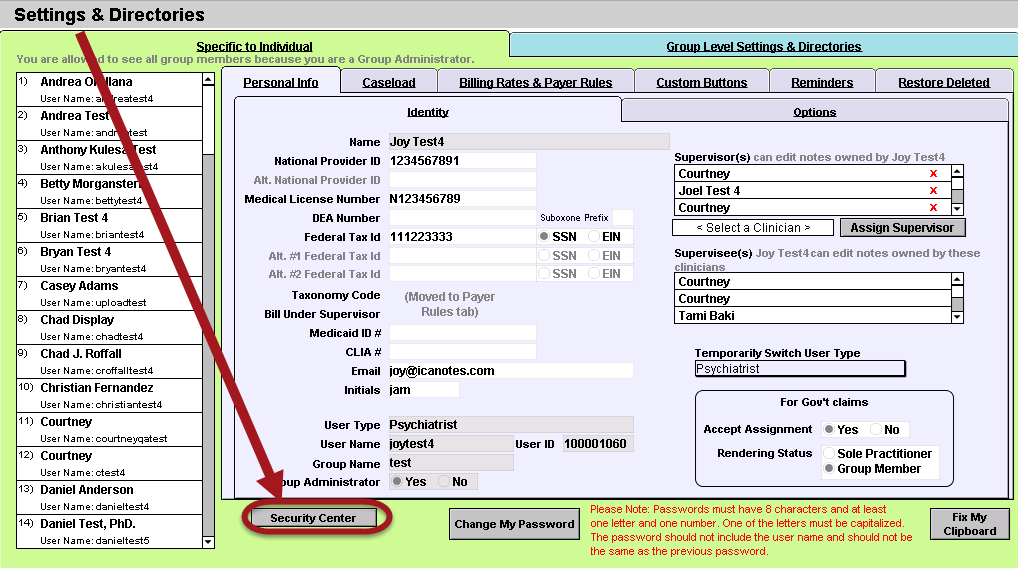Remove Joel Test 4 from Supervisor list
1018x568 pixels.
tap(932, 191)
